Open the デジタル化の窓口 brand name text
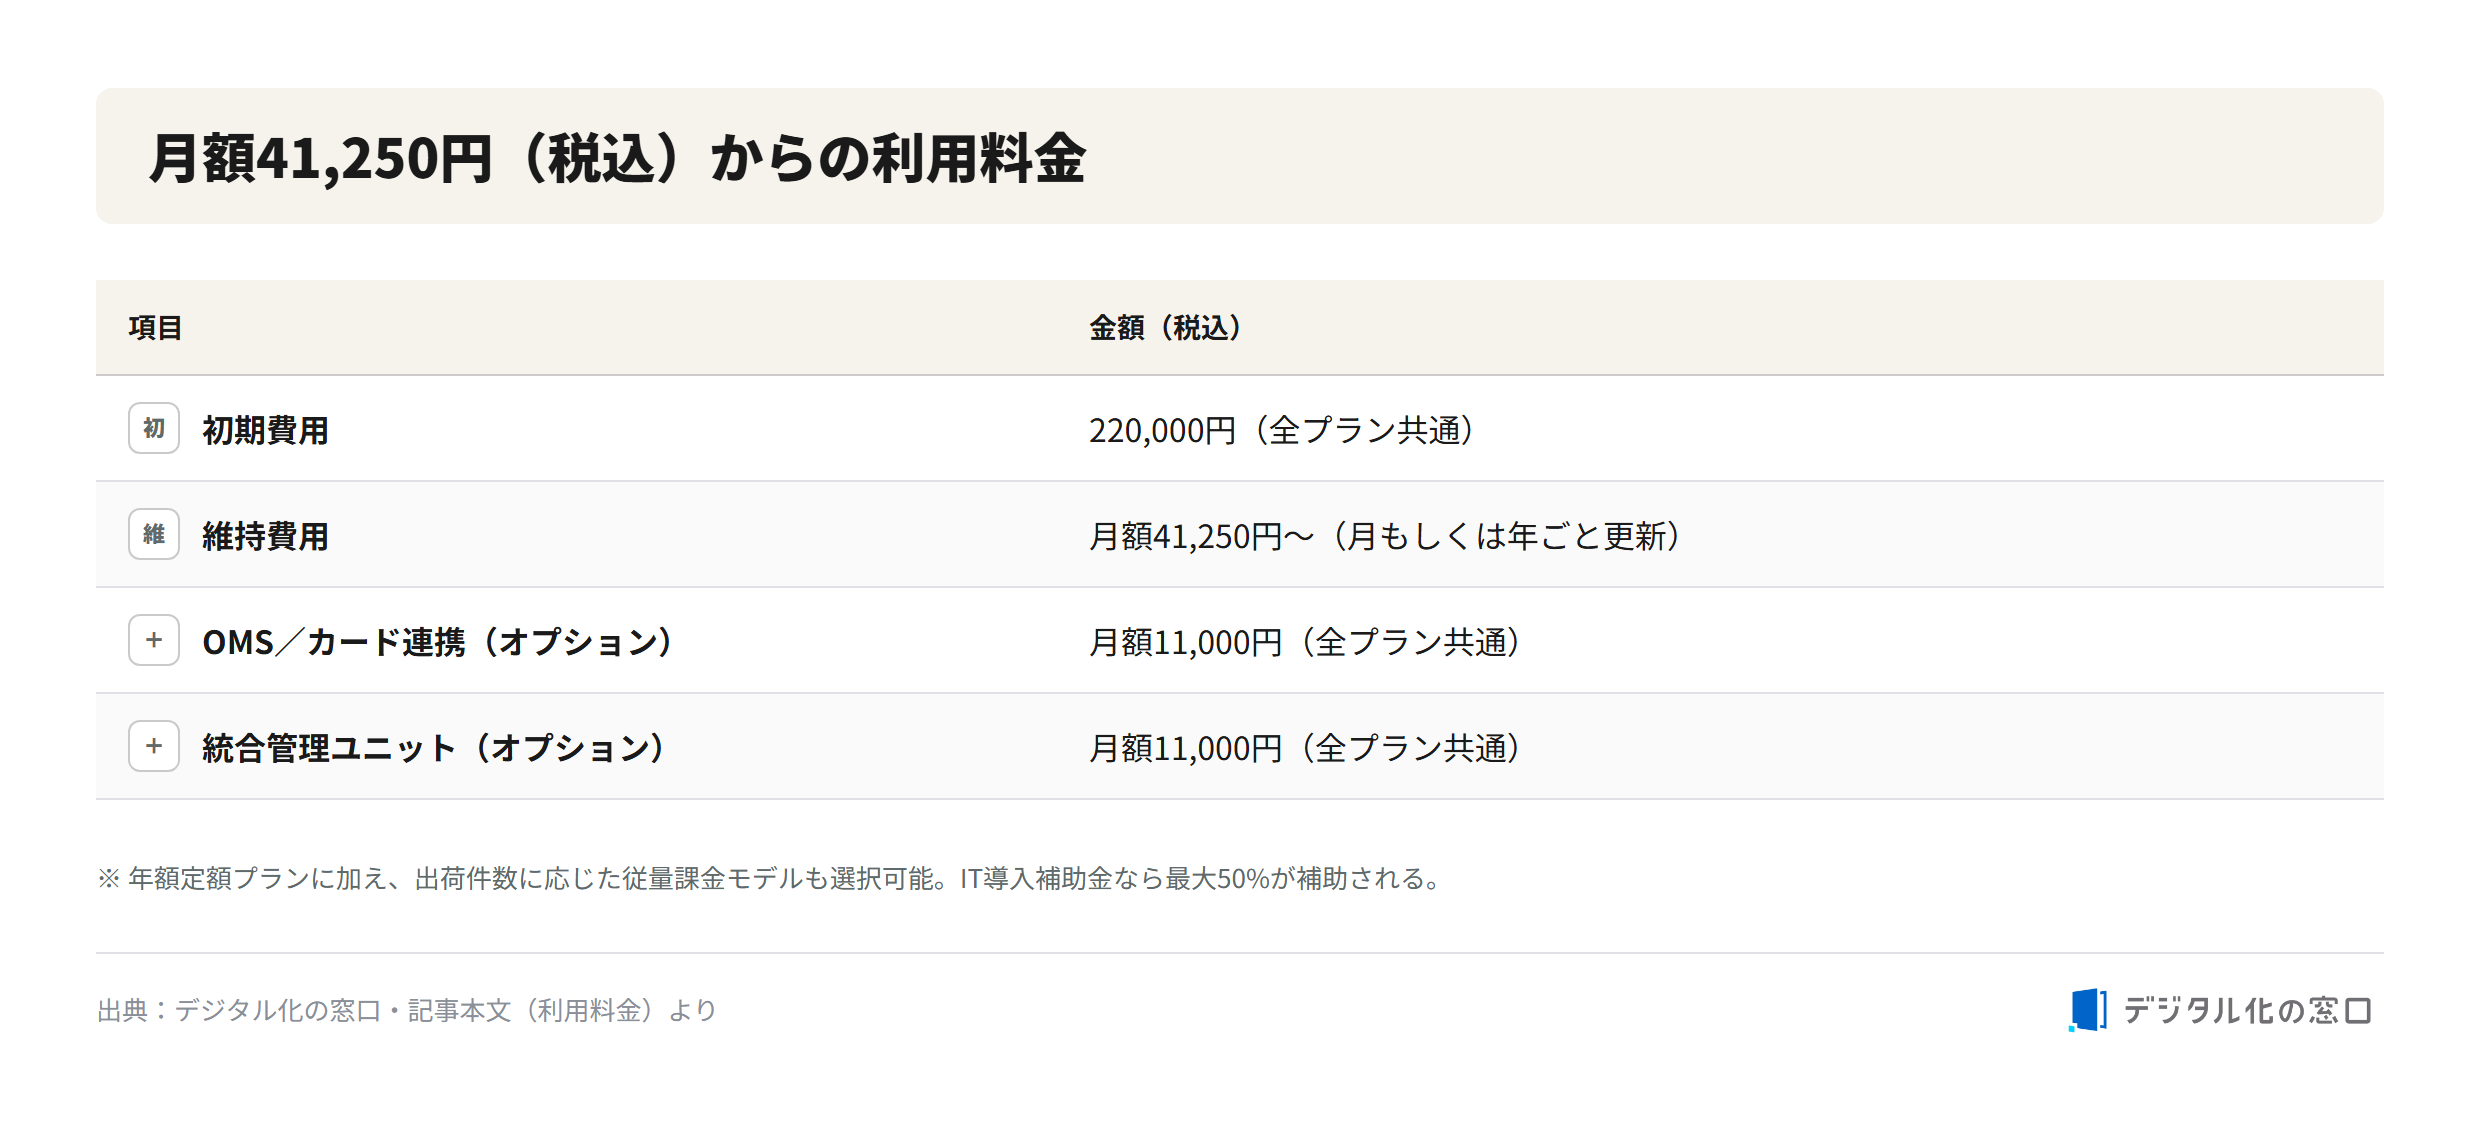The width and height of the screenshot is (2480, 1126). 2247,1010
